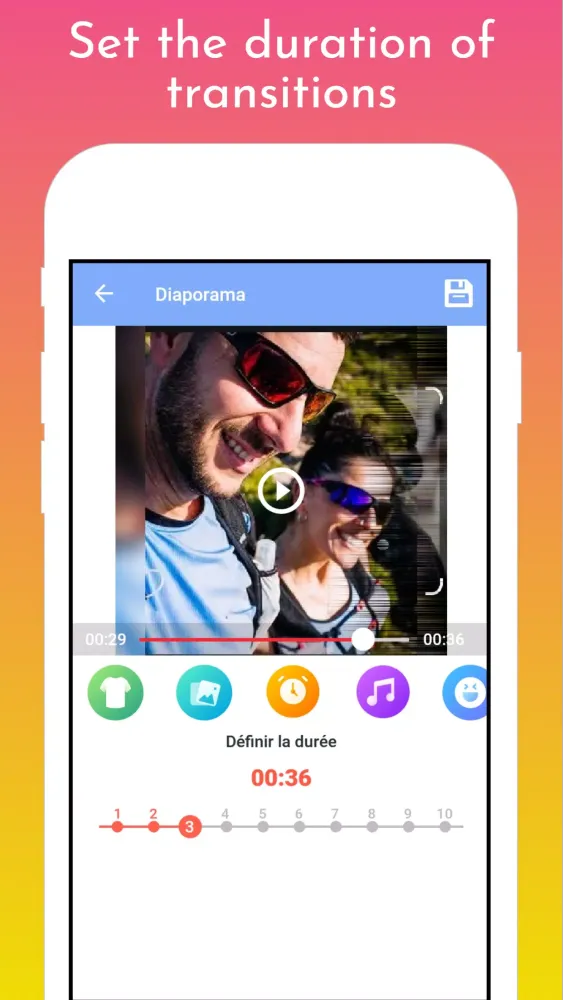The height and width of the screenshot is (1000, 563).
Task: Set duration to 10 seconds
Action: click(444, 827)
